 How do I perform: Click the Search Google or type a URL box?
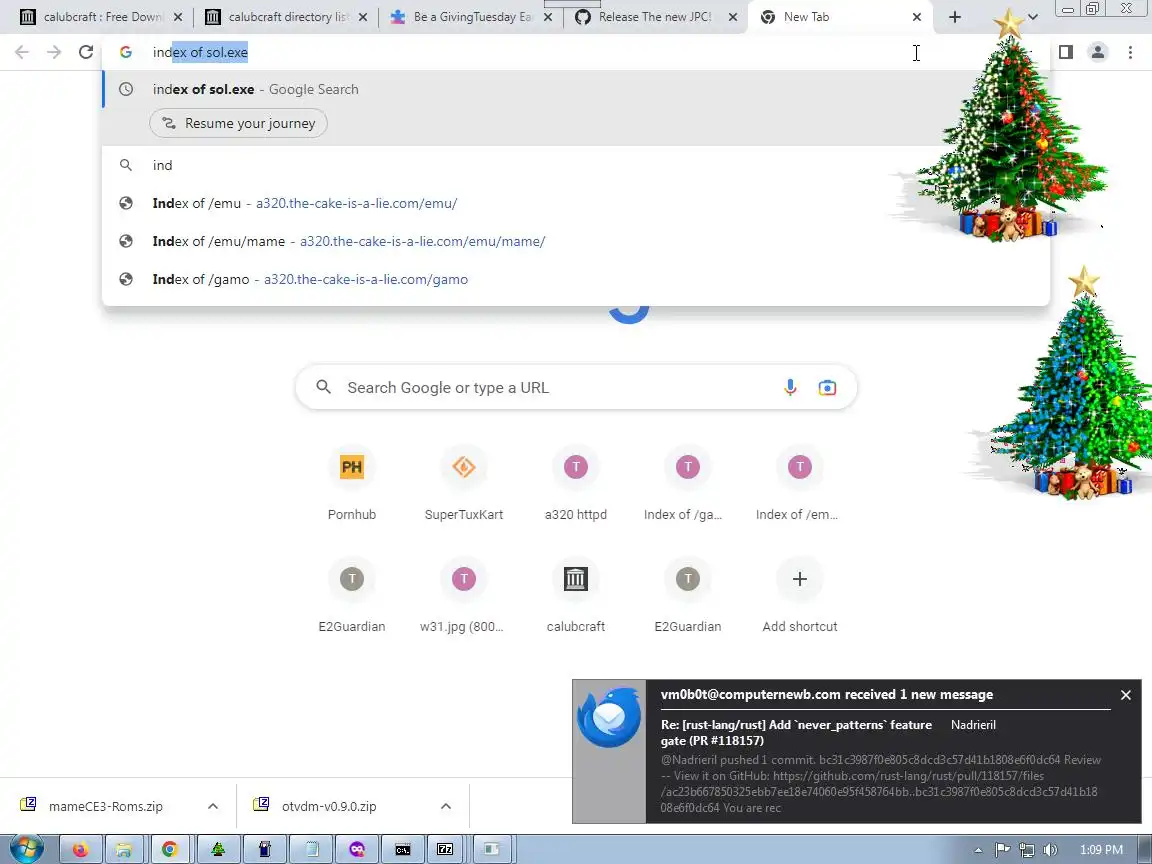[x=576, y=387]
